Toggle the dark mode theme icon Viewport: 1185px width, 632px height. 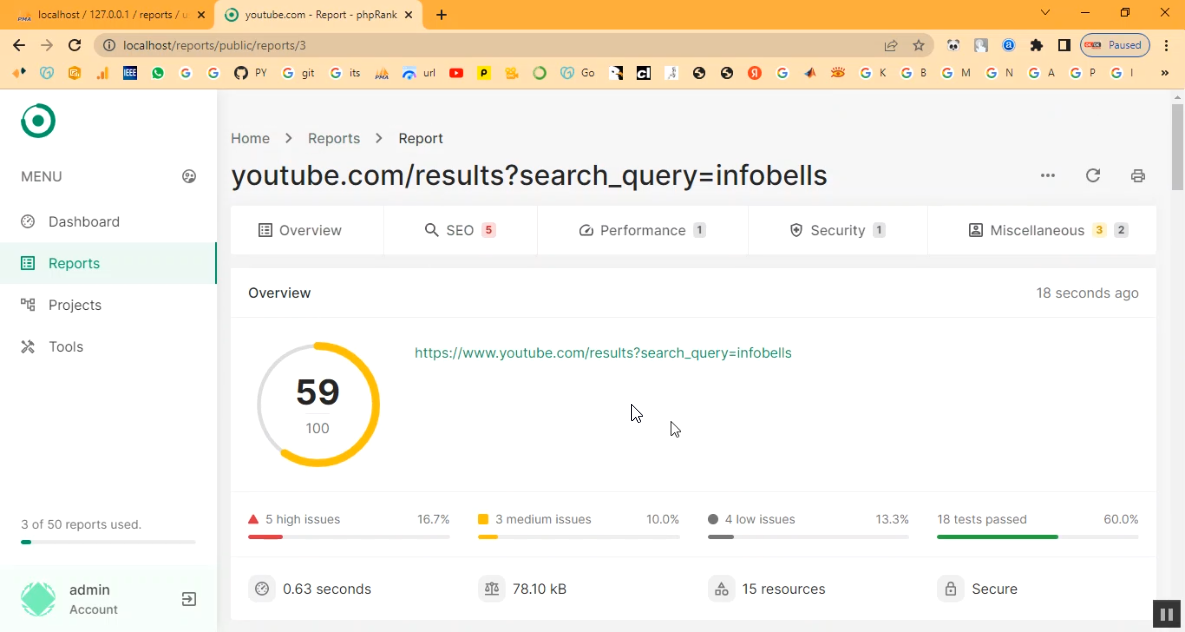[x=189, y=177]
